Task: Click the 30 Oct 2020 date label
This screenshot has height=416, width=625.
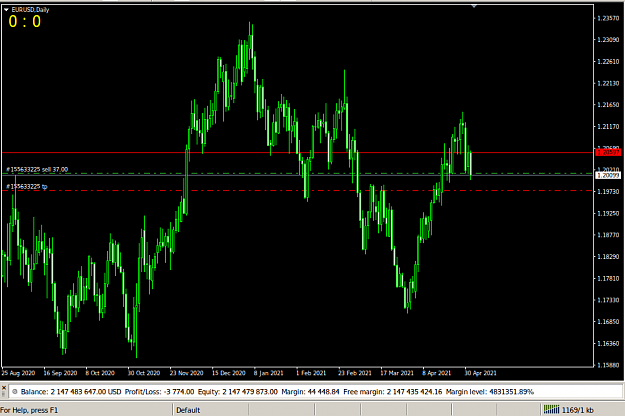Action: (144, 373)
